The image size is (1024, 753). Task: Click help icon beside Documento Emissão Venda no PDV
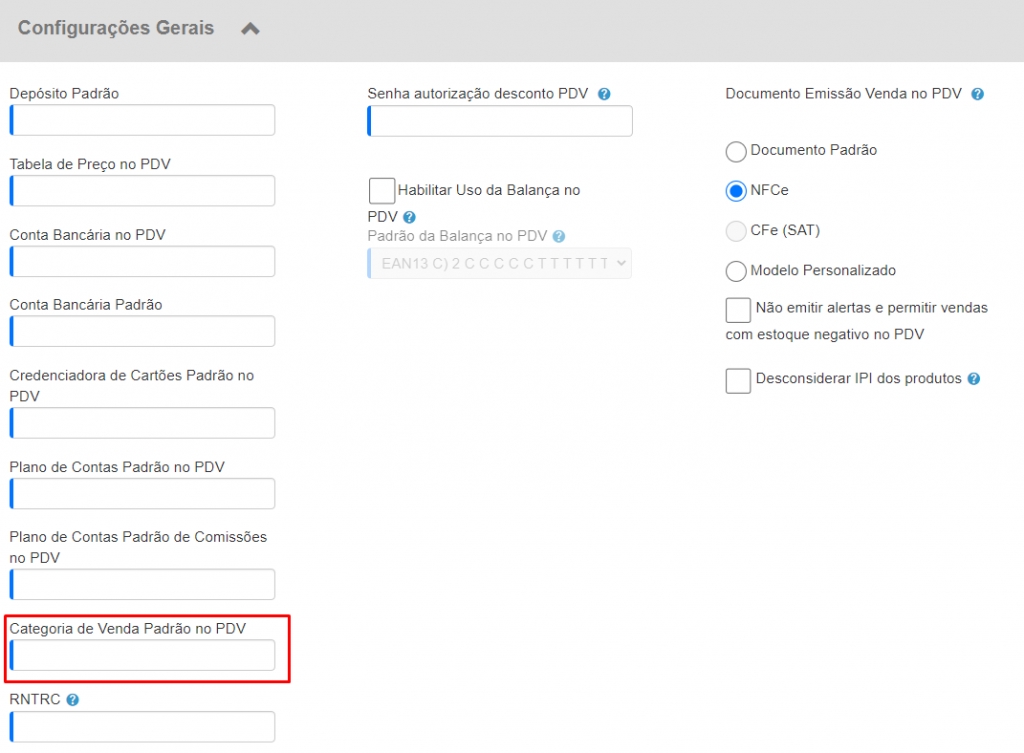tap(977, 94)
